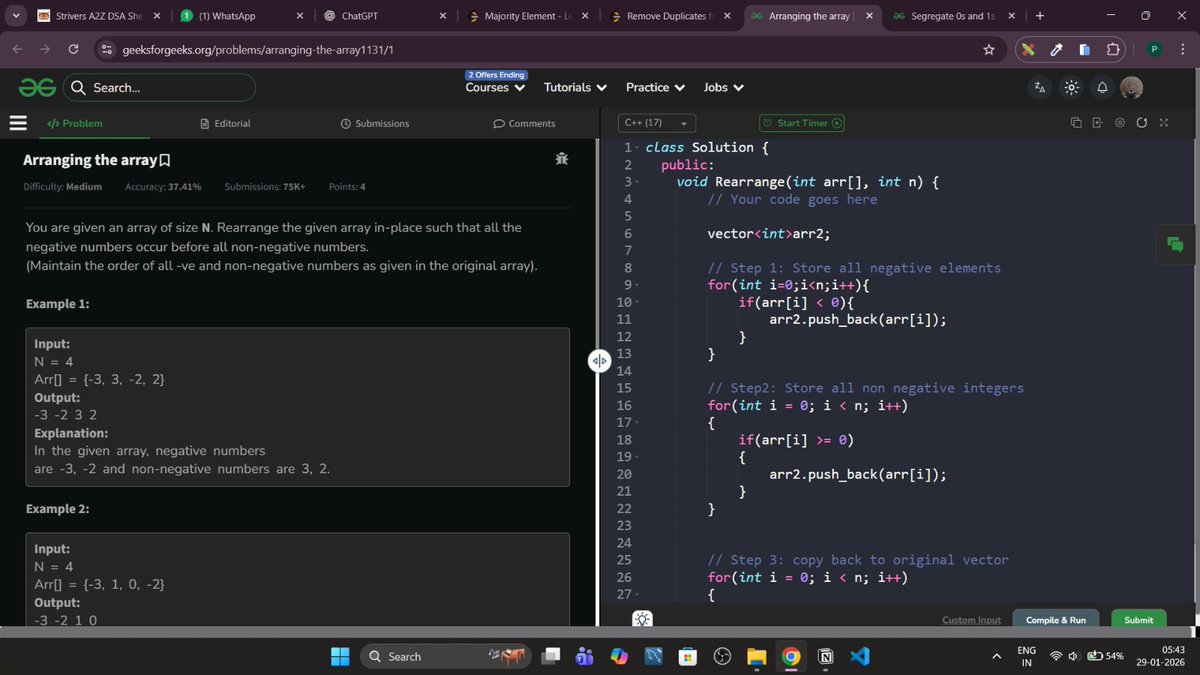Toggle light theme using sun icon

(1070, 87)
